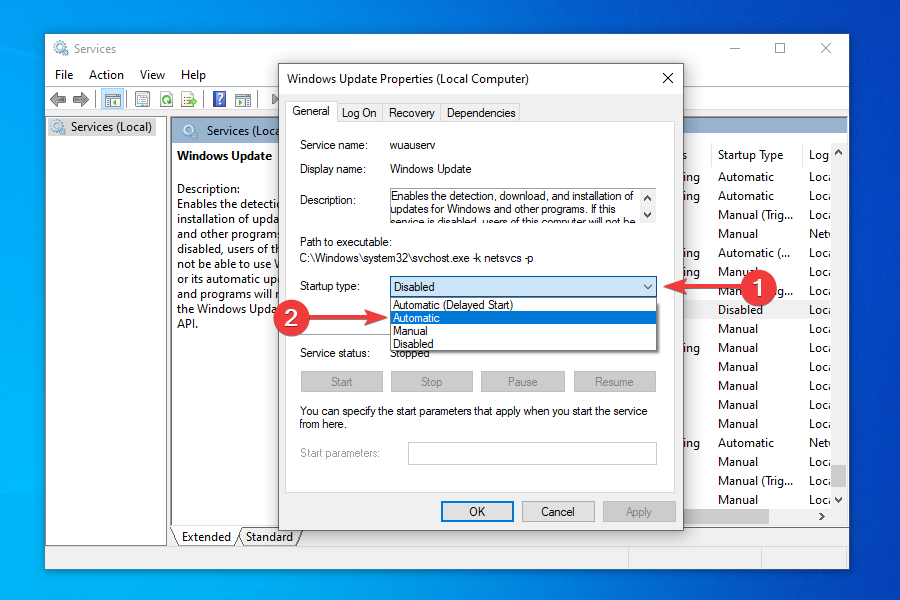The image size is (900, 600).
Task: Click the Cancel button
Action: point(558,511)
